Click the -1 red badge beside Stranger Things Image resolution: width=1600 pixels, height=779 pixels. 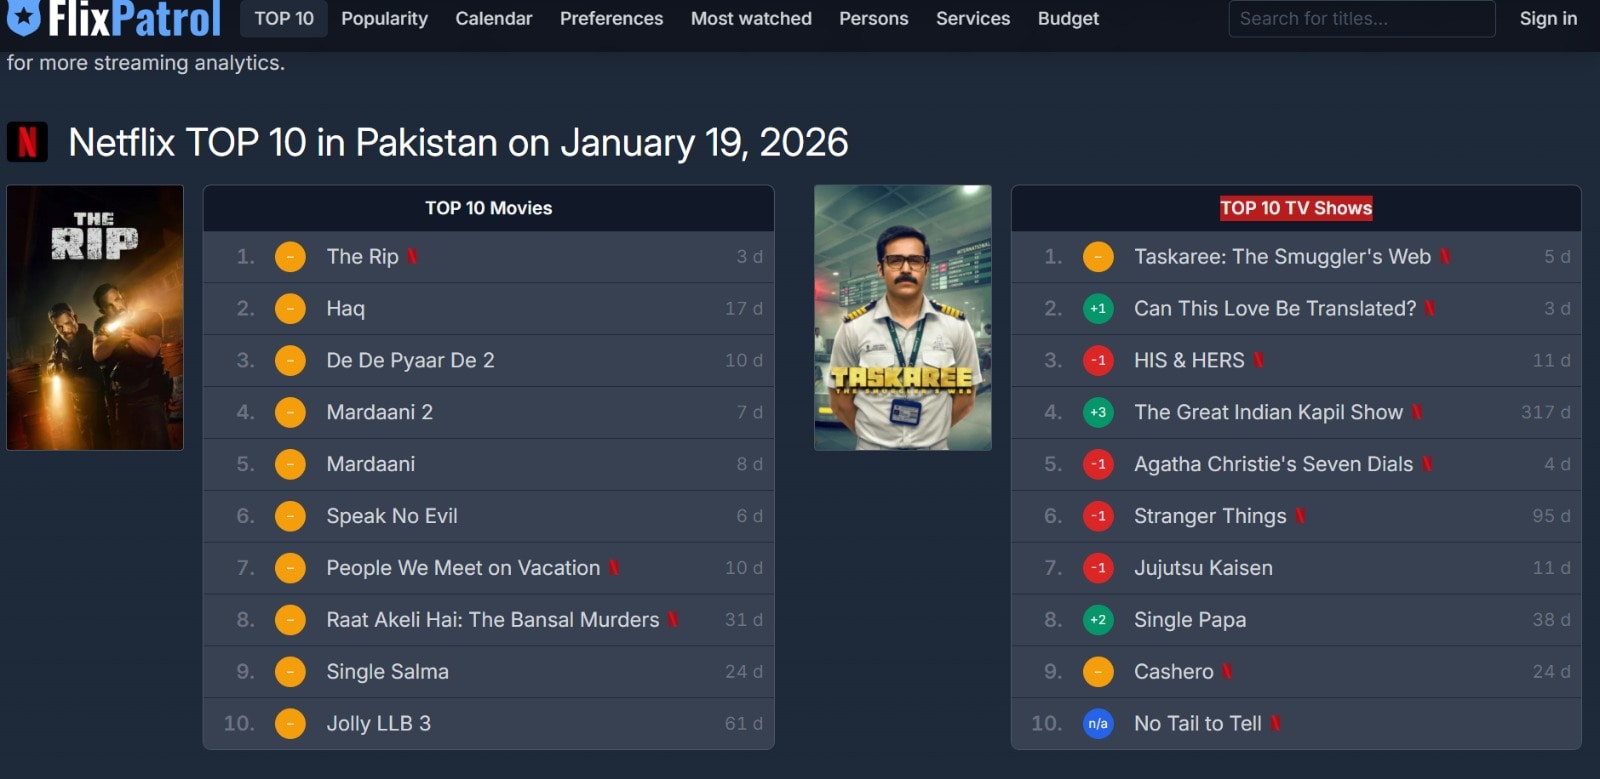[1098, 516]
